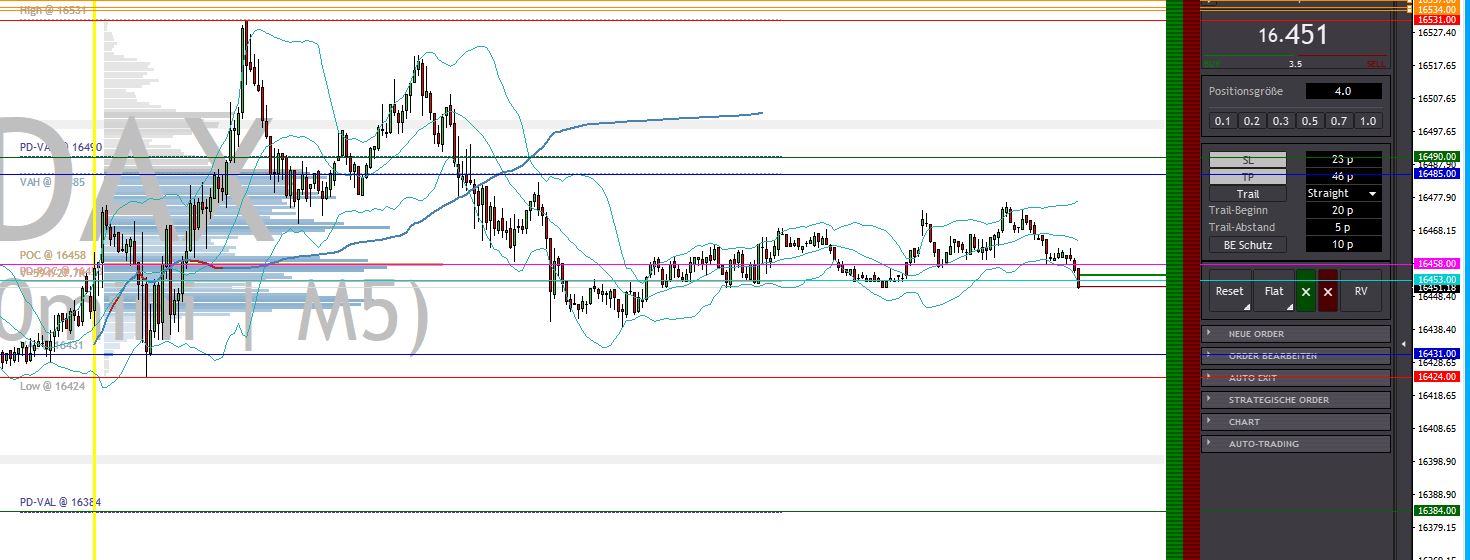Screen dimensions: 1470x560
Task: Click the green X close-longs button
Action: pos(1305,291)
